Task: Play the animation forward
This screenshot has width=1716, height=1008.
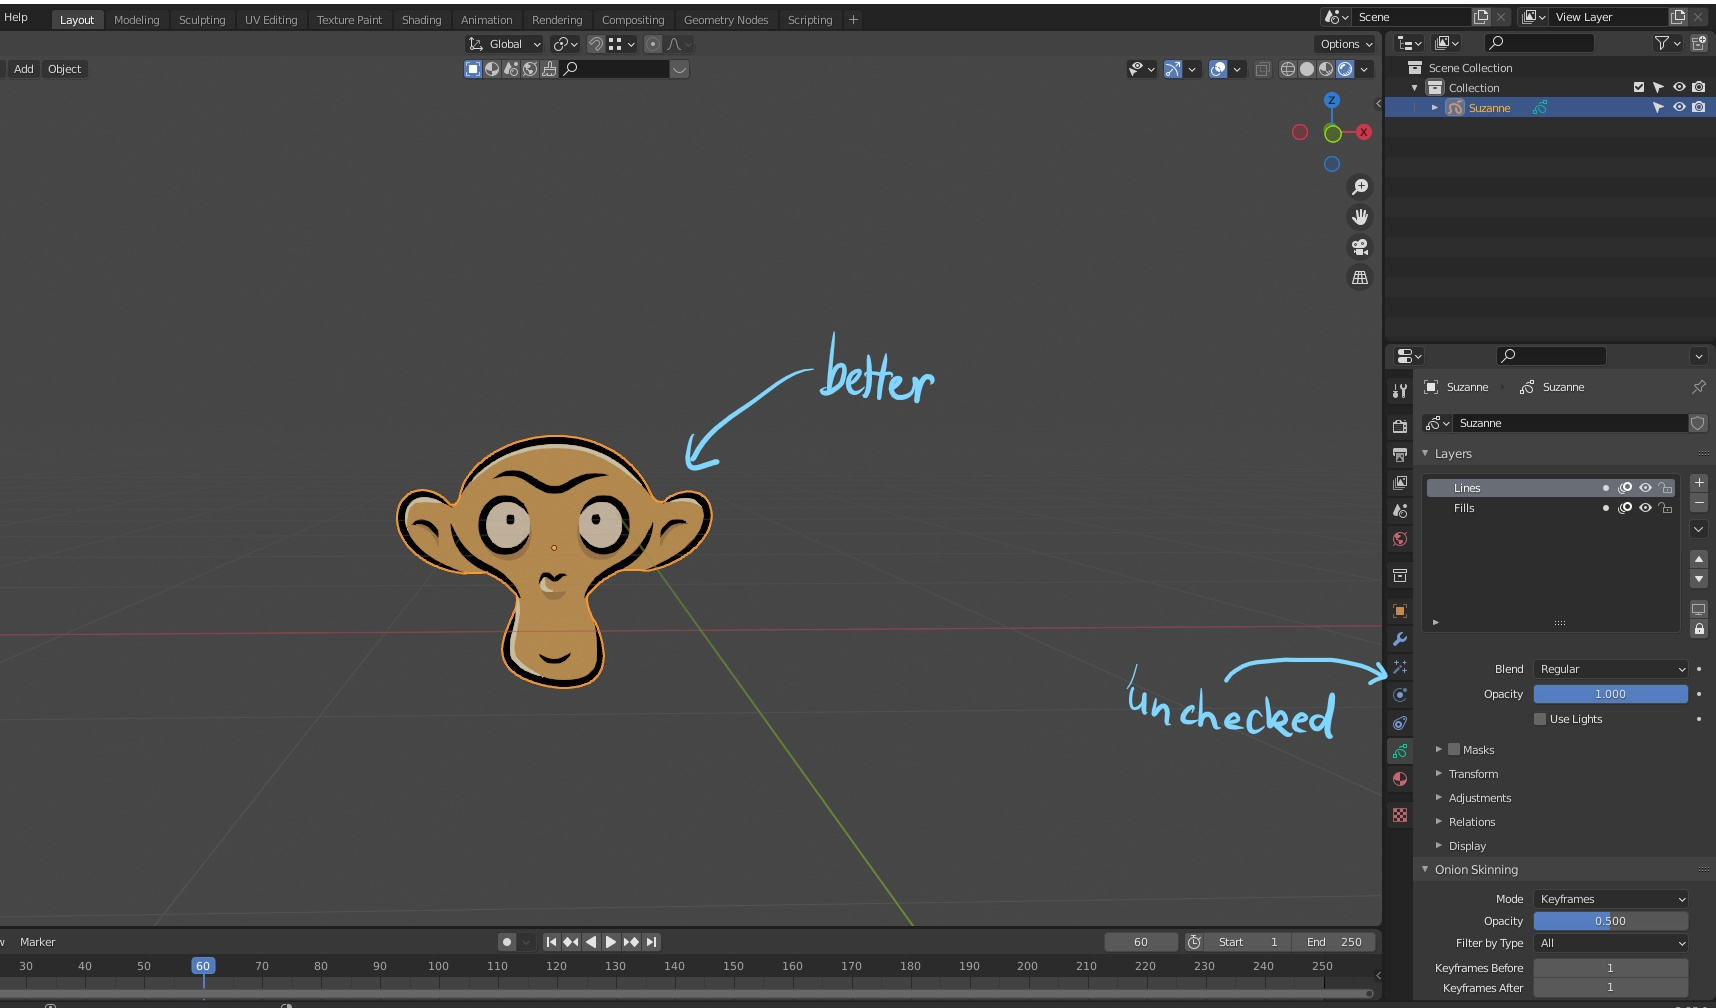Action: pos(611,942)
